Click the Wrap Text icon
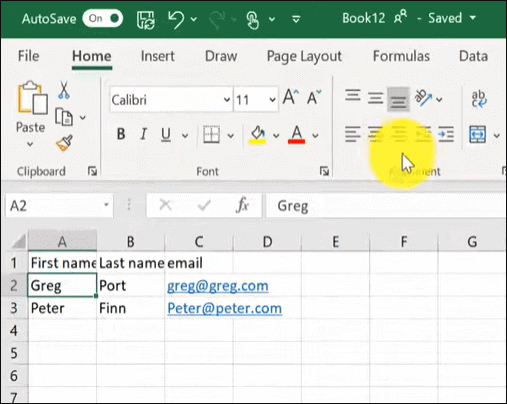The image size is (507, 404). 479,99
